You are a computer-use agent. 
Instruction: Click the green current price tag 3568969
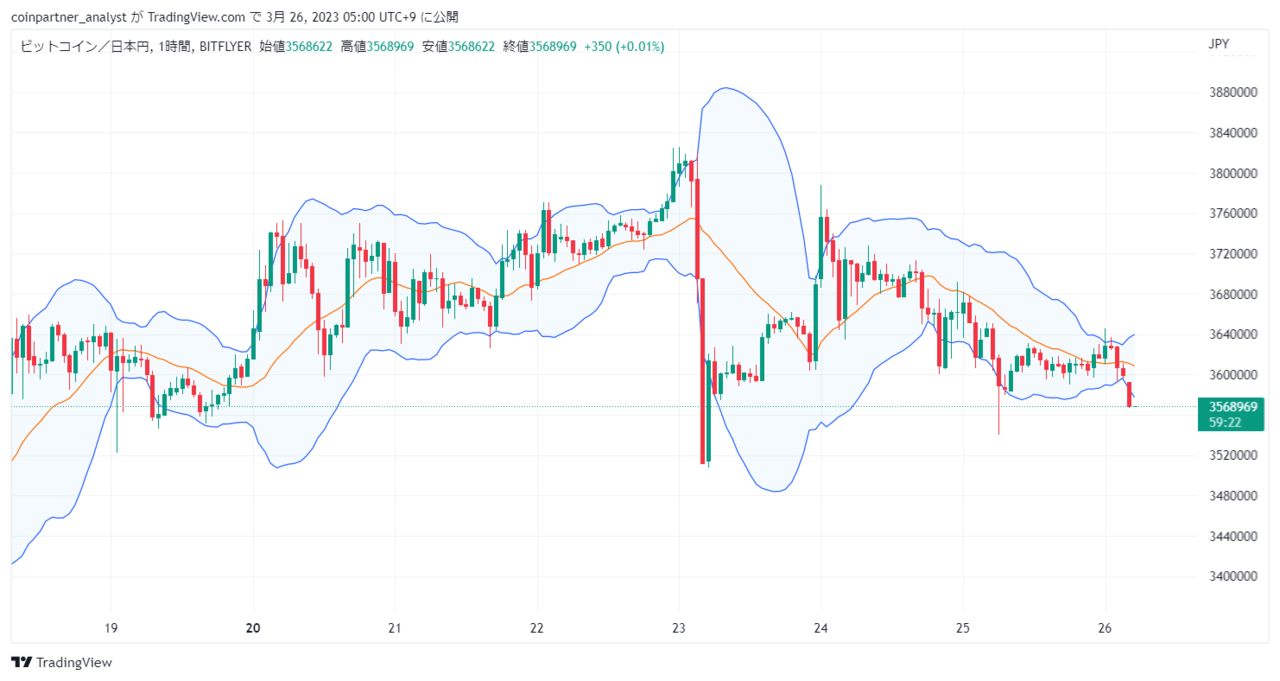(x=1232, y=407)
